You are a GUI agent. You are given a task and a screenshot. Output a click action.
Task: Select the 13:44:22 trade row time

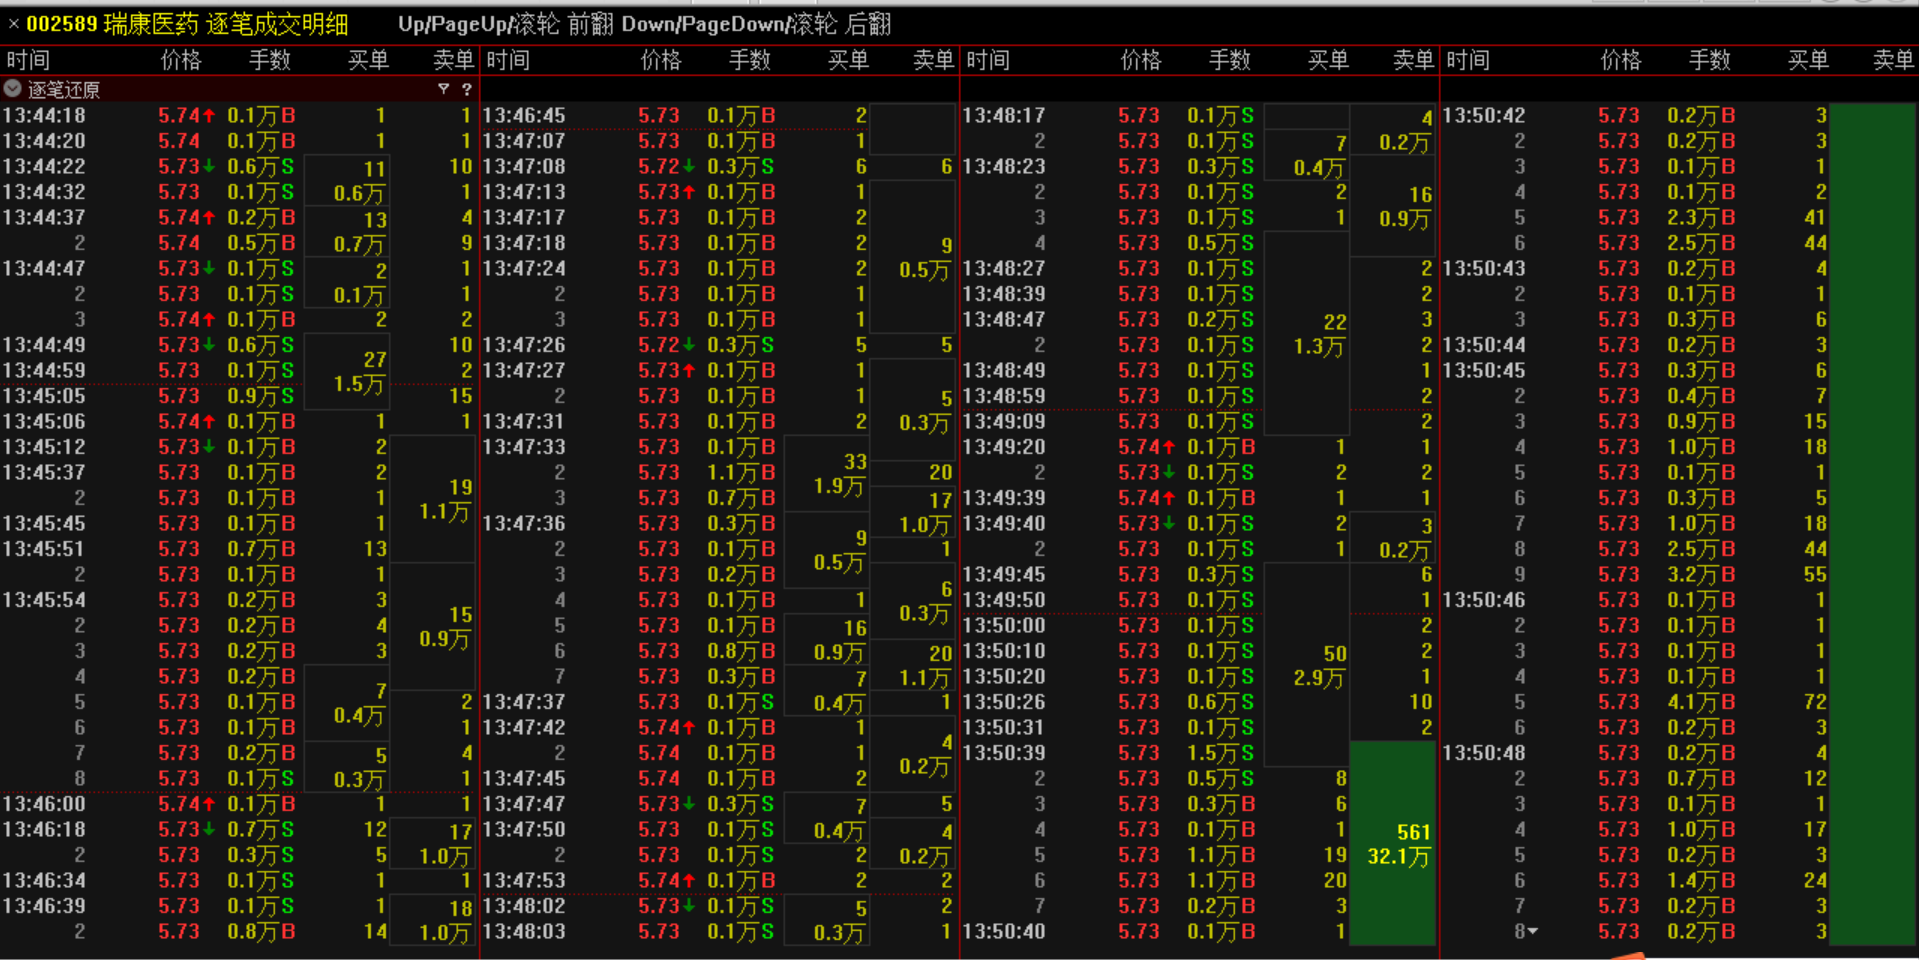[x=44, y=167]
